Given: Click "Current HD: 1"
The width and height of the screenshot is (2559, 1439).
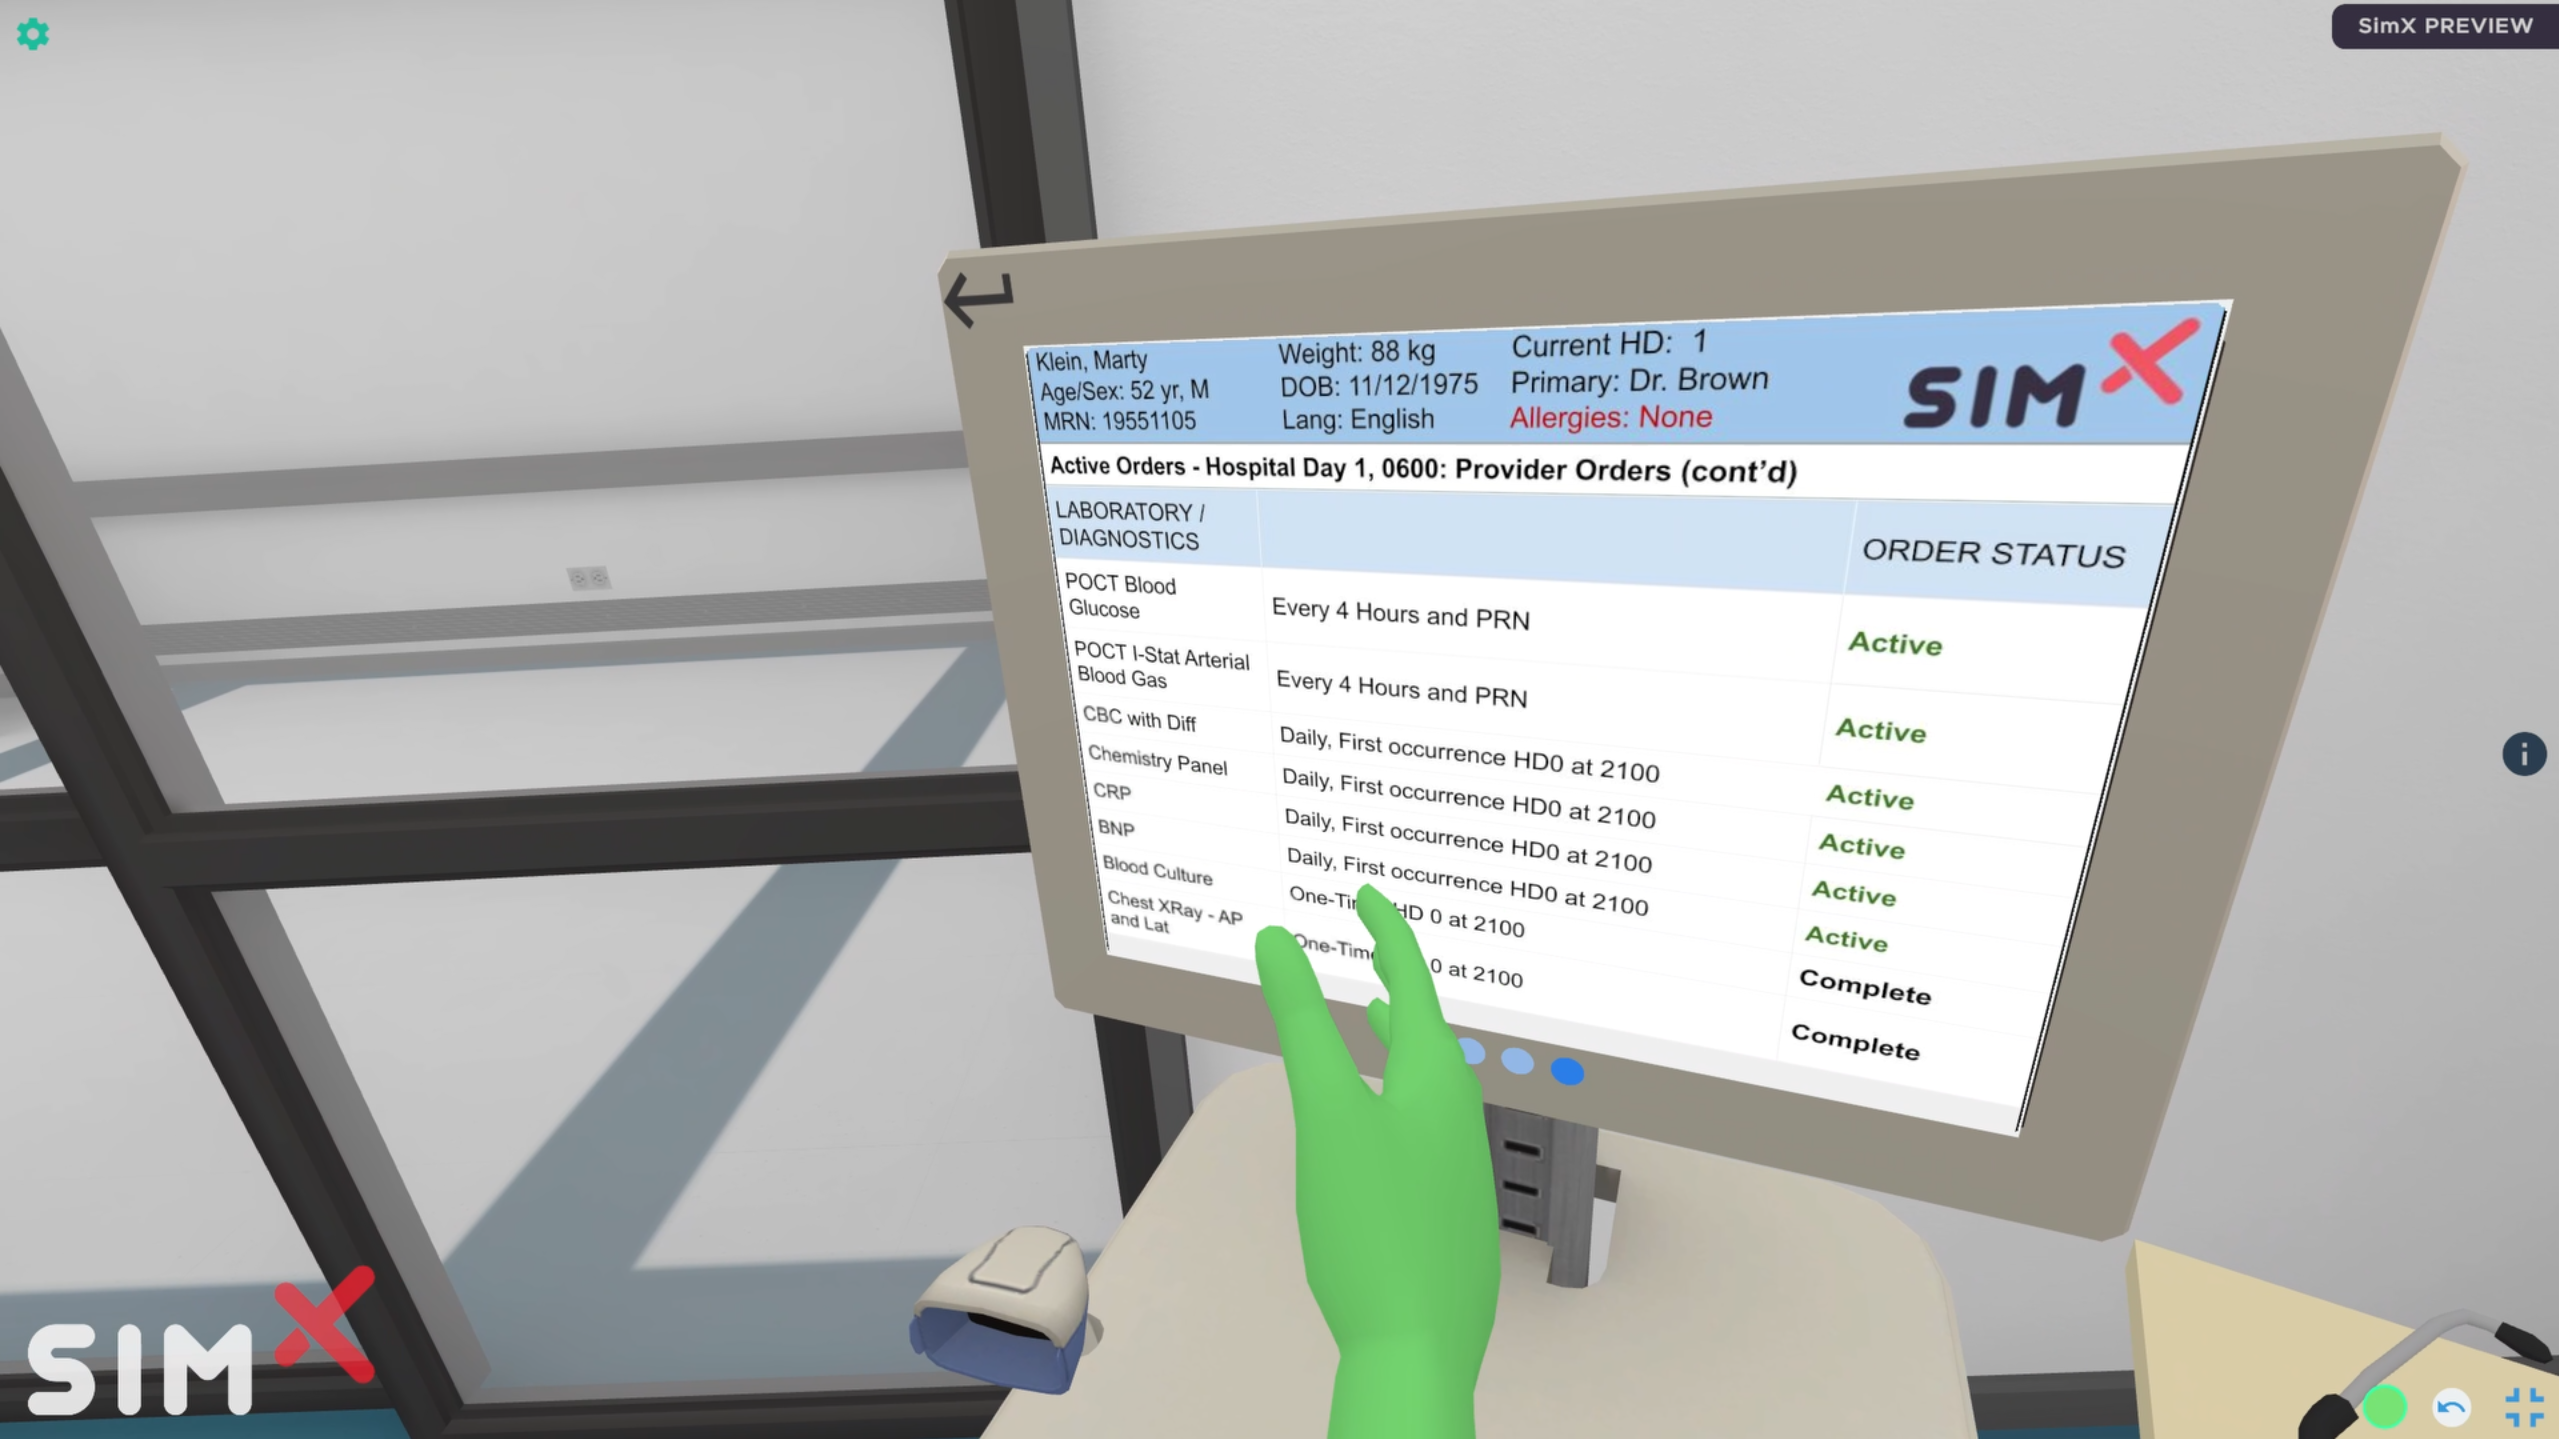Looking at the screenshot, I should pos(1609,344).
